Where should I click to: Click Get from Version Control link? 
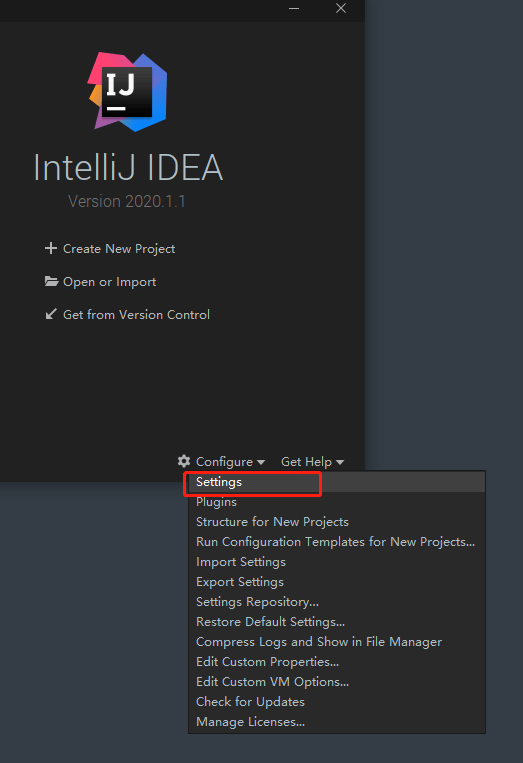[137, 315]
